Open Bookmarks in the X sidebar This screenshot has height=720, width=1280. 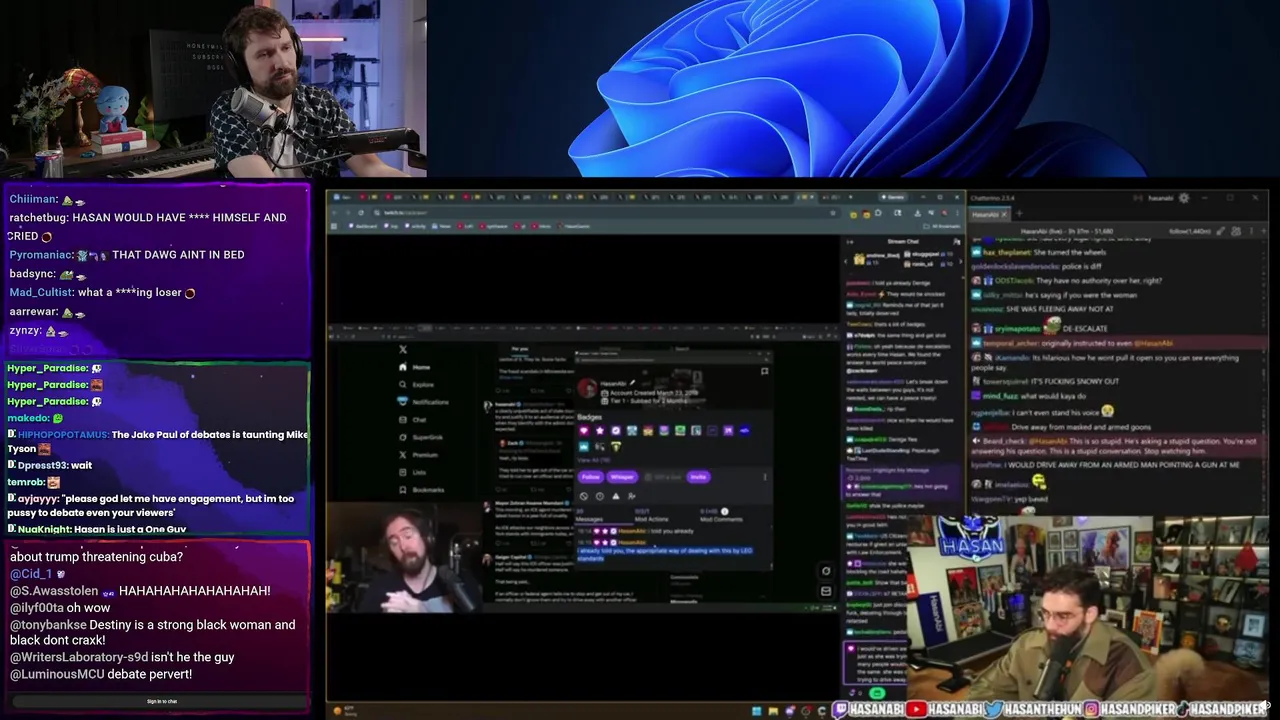(x=422, y=490)
